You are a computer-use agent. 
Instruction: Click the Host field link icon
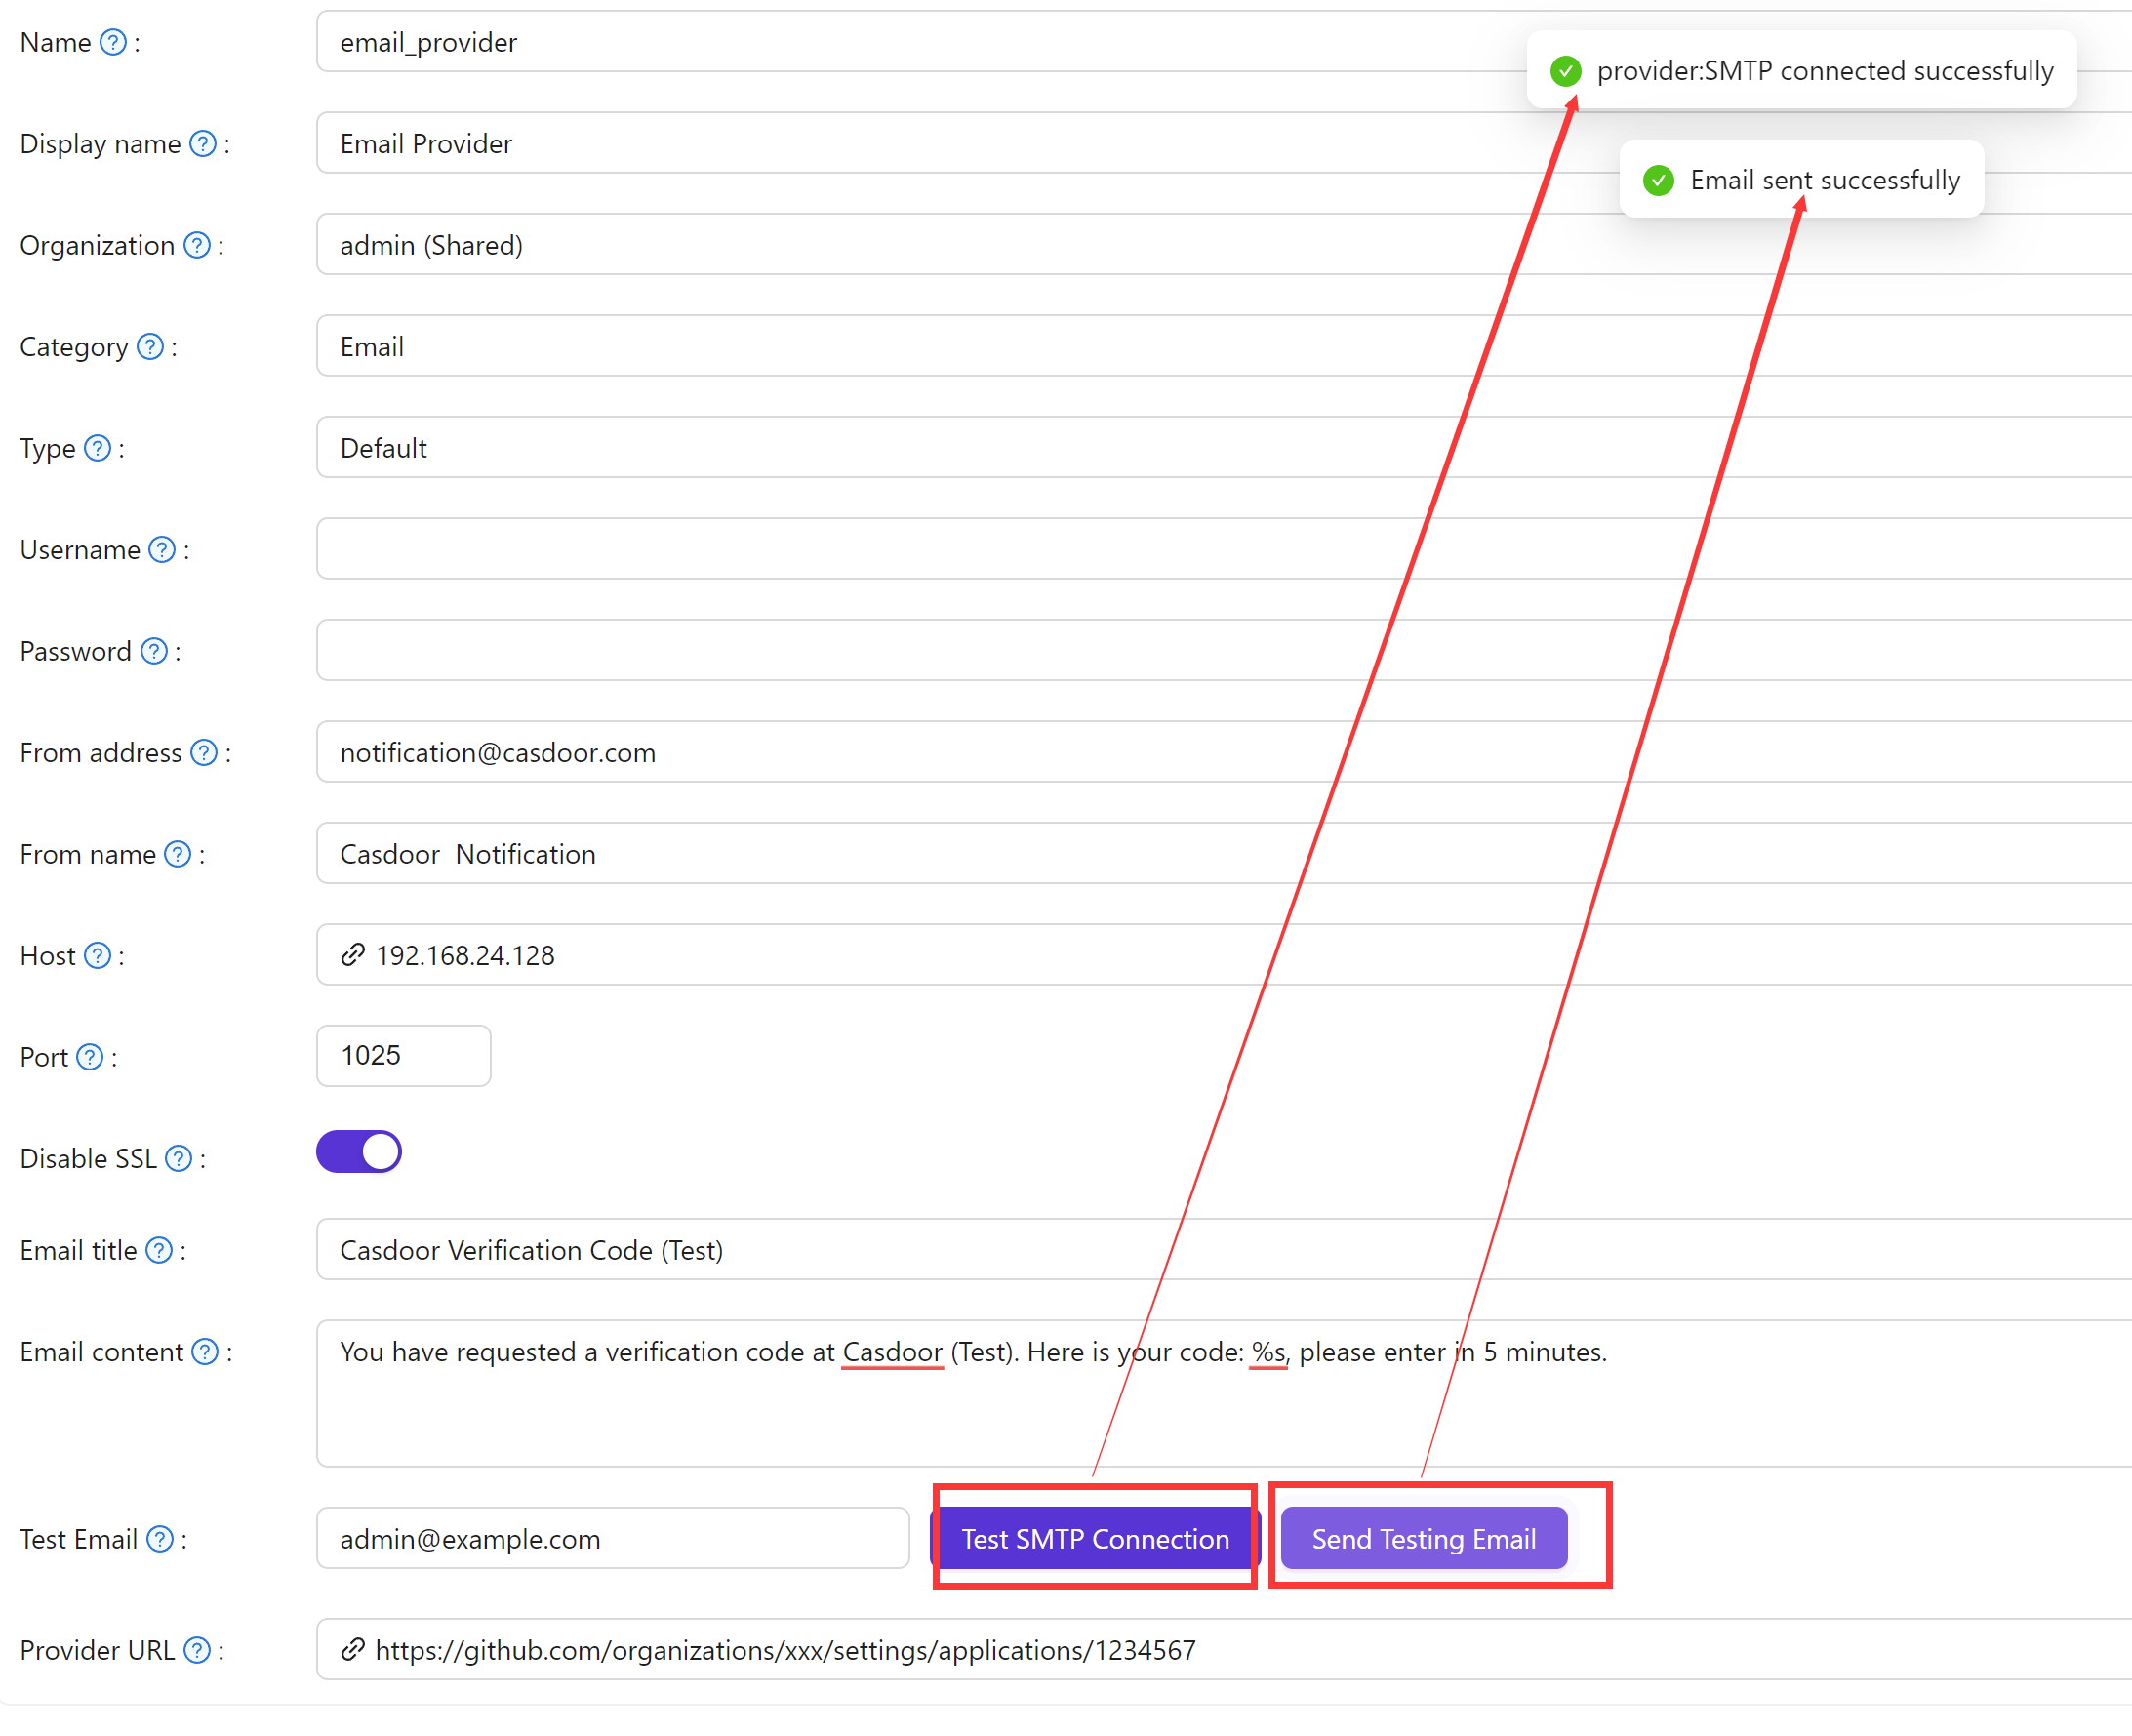click(349, 956)
